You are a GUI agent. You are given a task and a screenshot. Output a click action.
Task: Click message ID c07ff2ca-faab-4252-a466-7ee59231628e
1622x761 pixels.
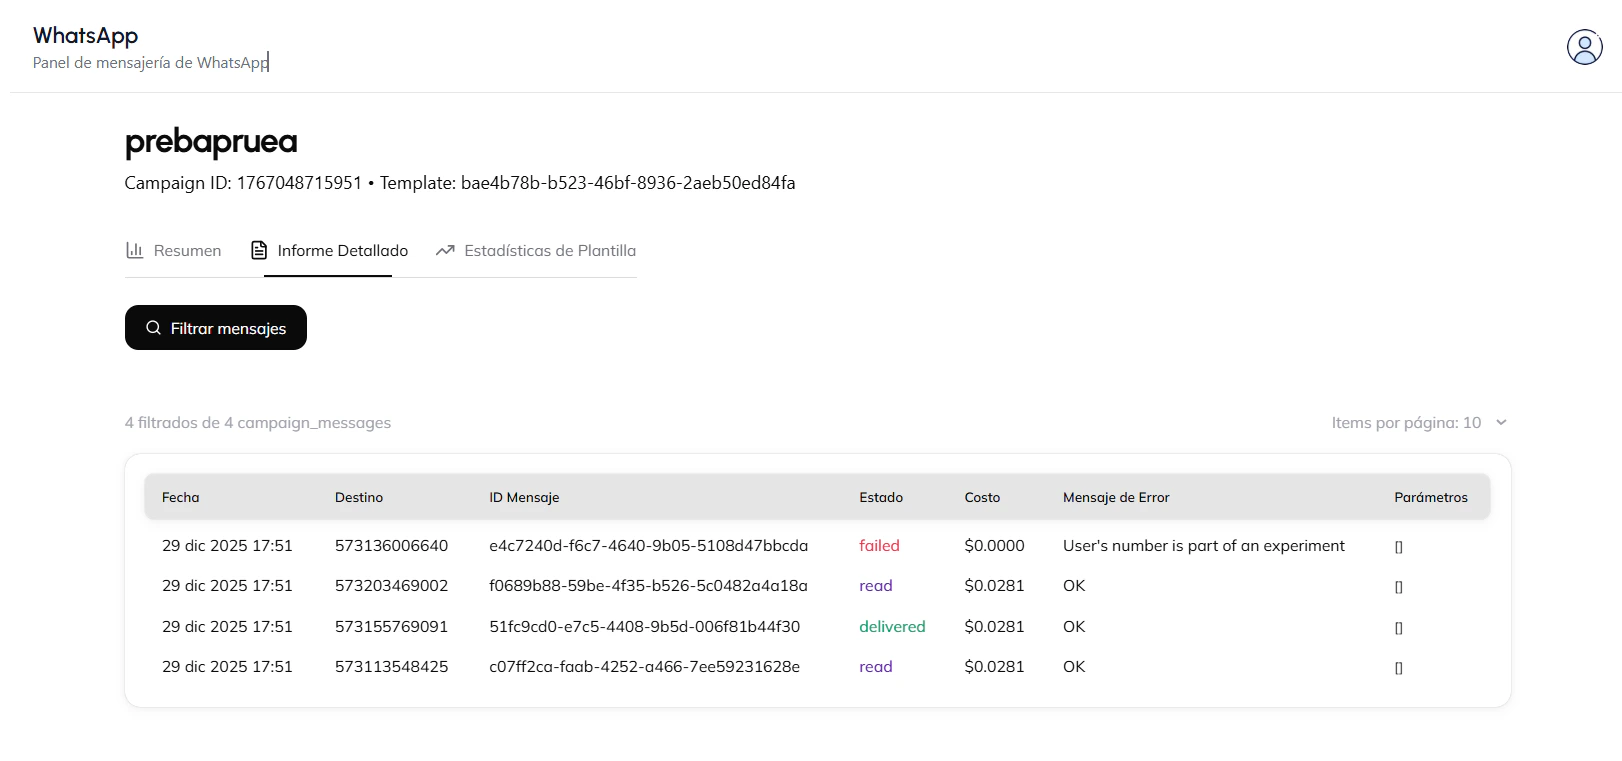(x=645, y=667)
